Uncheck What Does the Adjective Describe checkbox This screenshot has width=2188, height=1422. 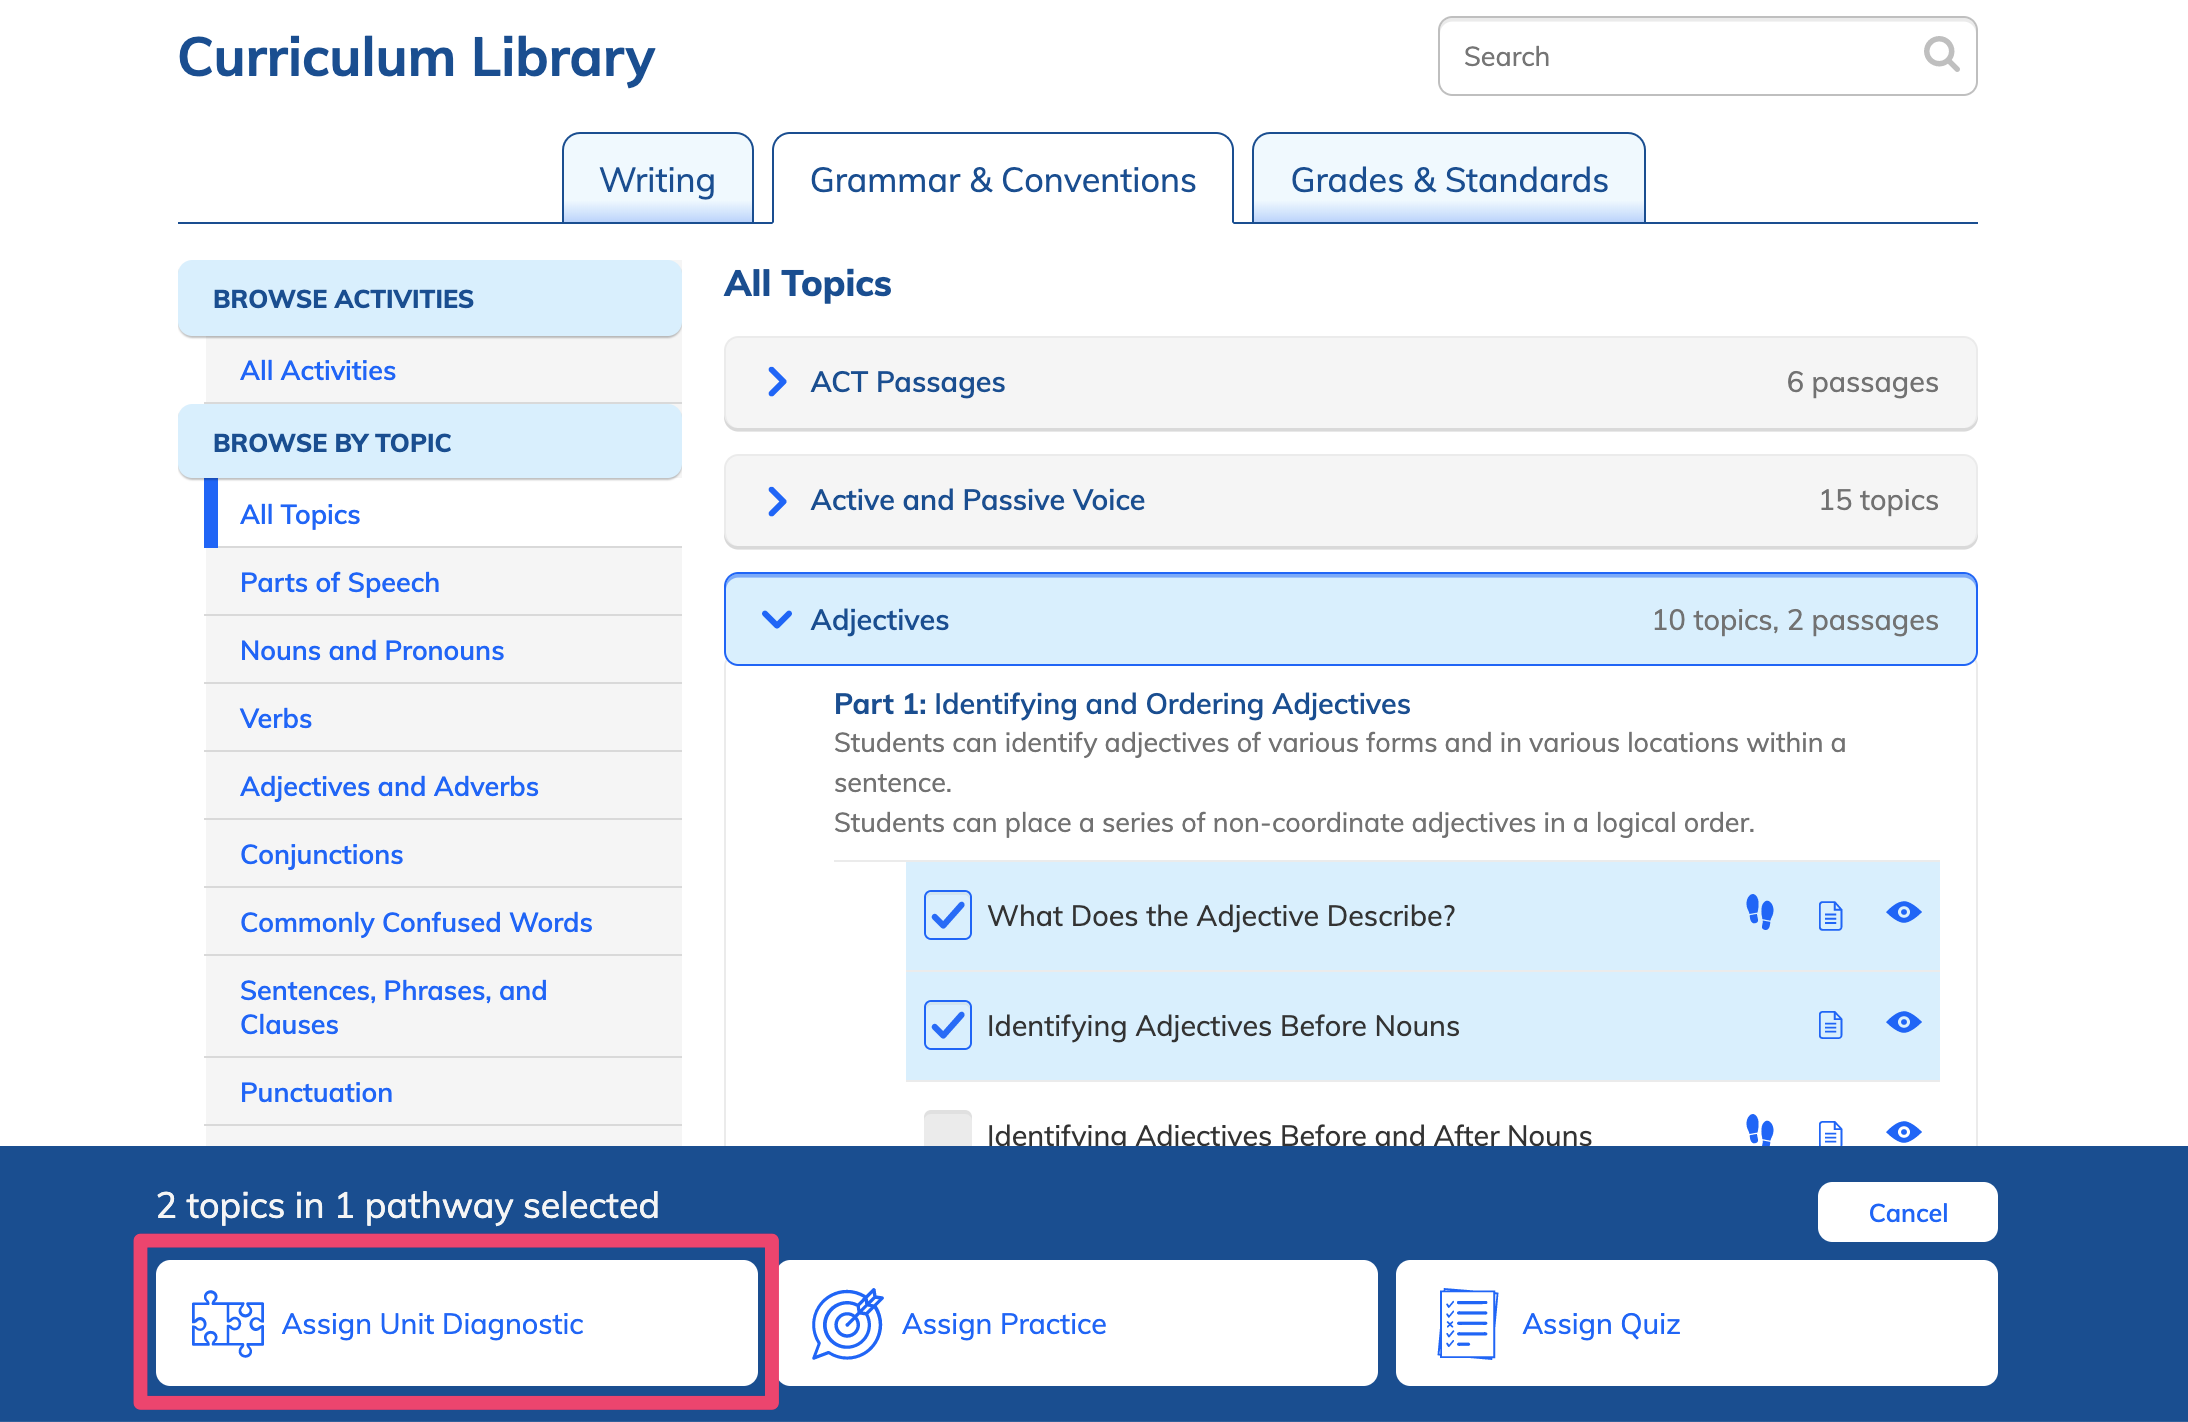tap(947, 915)
